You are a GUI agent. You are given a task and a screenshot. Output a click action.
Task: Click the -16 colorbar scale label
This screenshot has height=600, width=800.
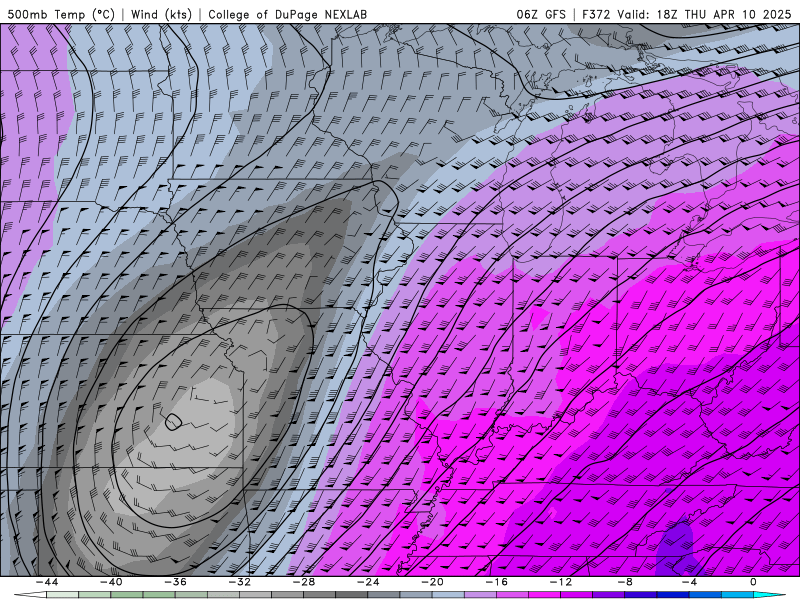coord(496,582)
